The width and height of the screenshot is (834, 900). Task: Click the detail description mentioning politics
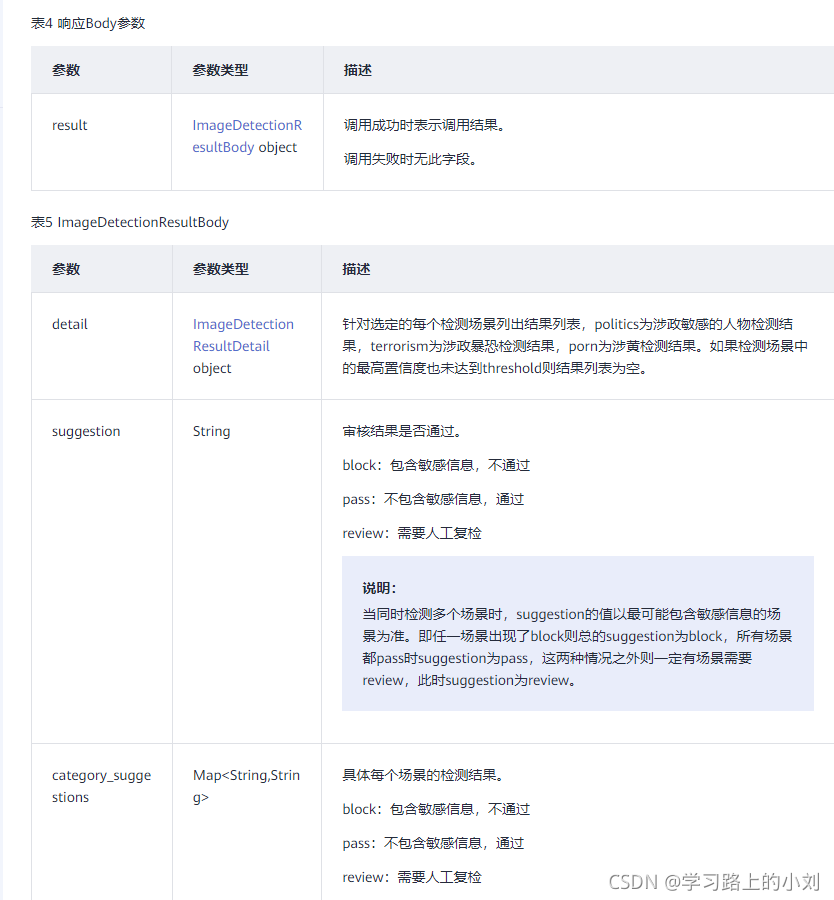coord(575,346)
